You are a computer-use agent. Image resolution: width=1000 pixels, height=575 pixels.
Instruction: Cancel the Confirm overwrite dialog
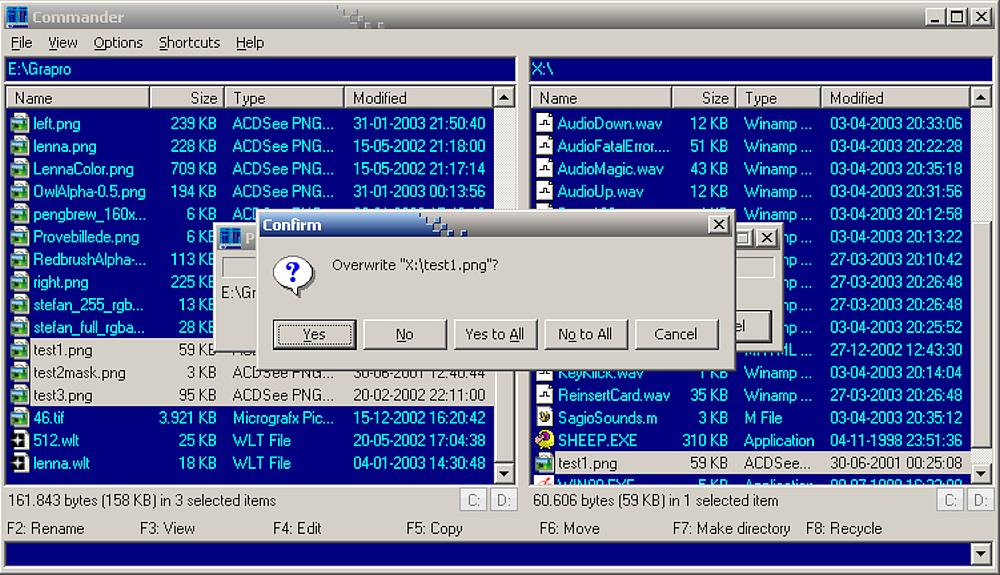(676, 334)
